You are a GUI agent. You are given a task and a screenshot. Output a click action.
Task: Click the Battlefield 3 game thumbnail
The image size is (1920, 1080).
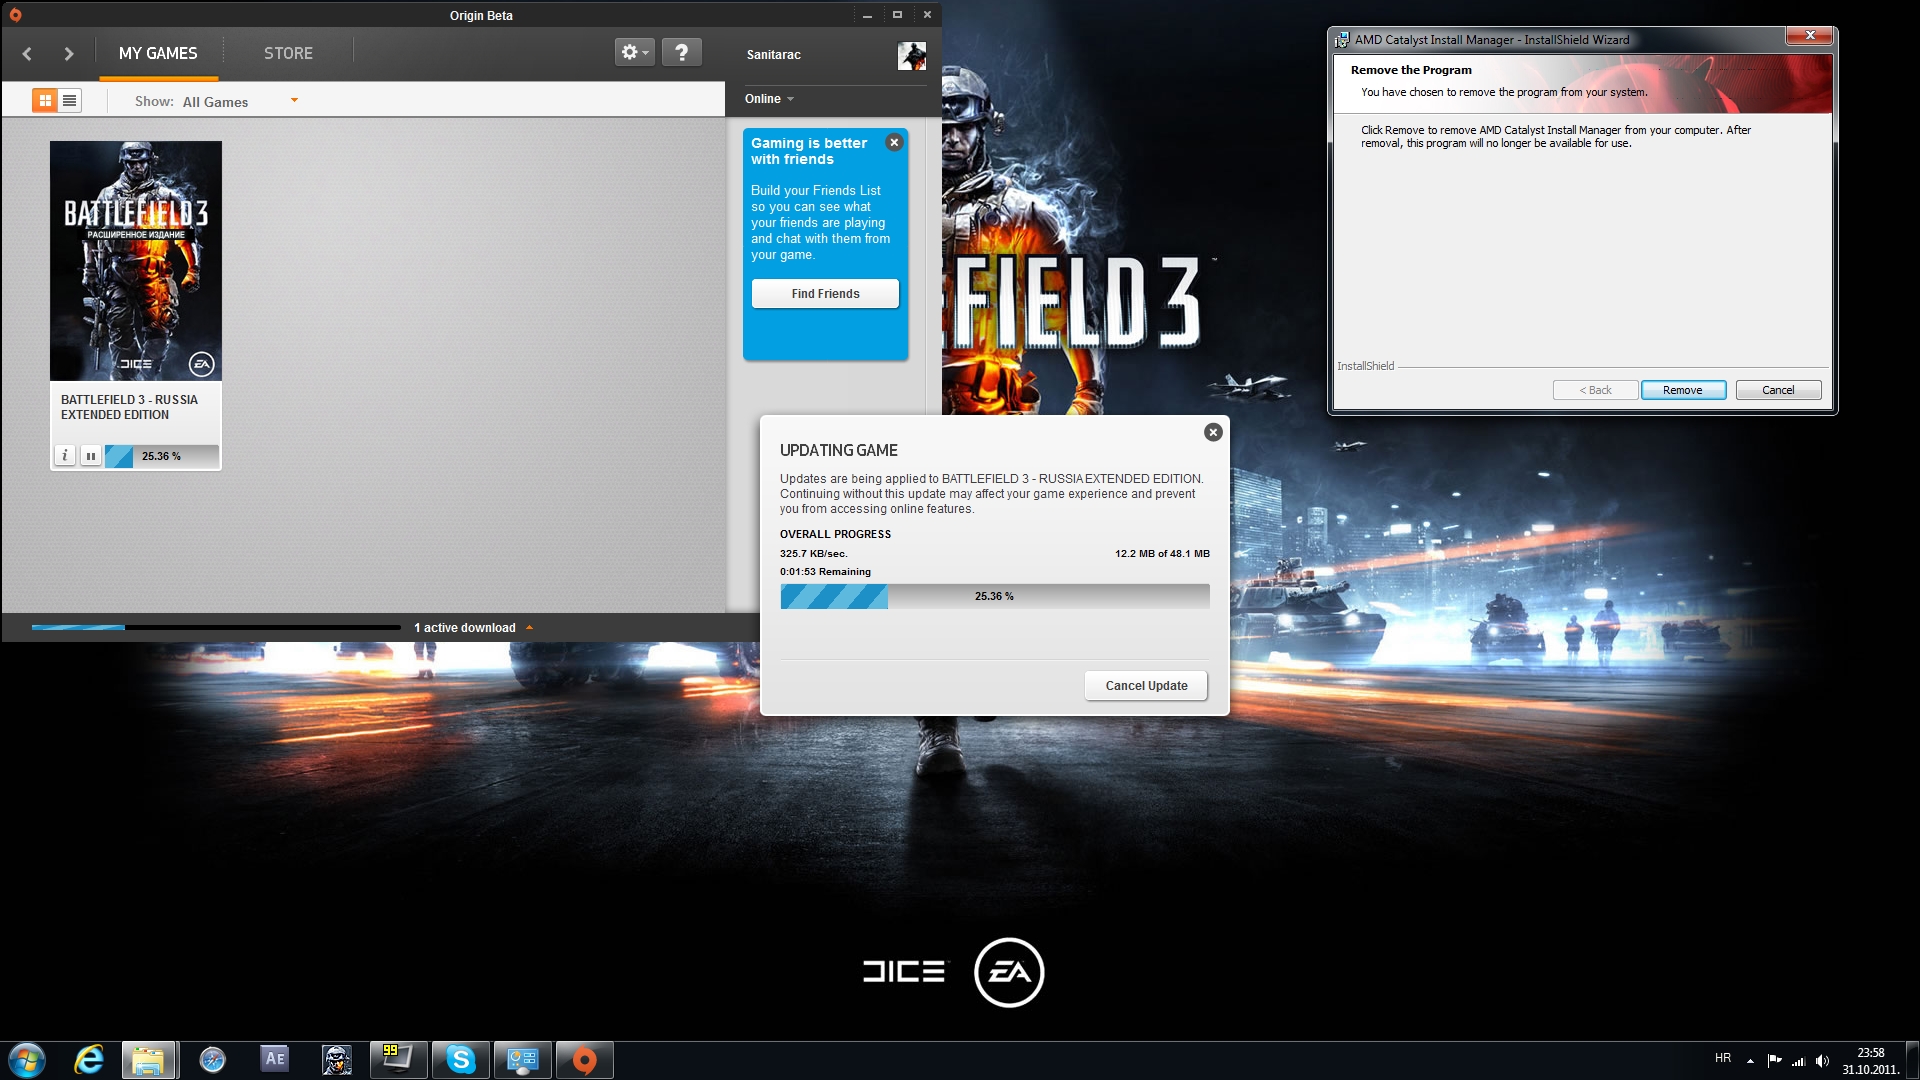pyautogui.click(x=135, y=260)
